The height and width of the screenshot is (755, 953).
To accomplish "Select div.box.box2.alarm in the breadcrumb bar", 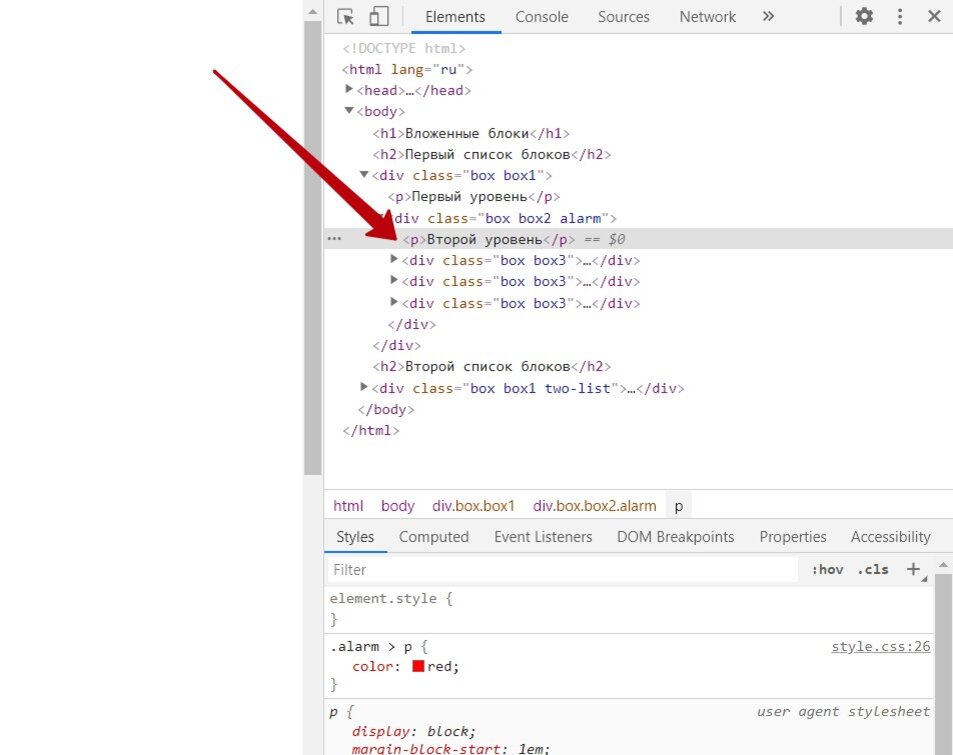I will point(595,505).
